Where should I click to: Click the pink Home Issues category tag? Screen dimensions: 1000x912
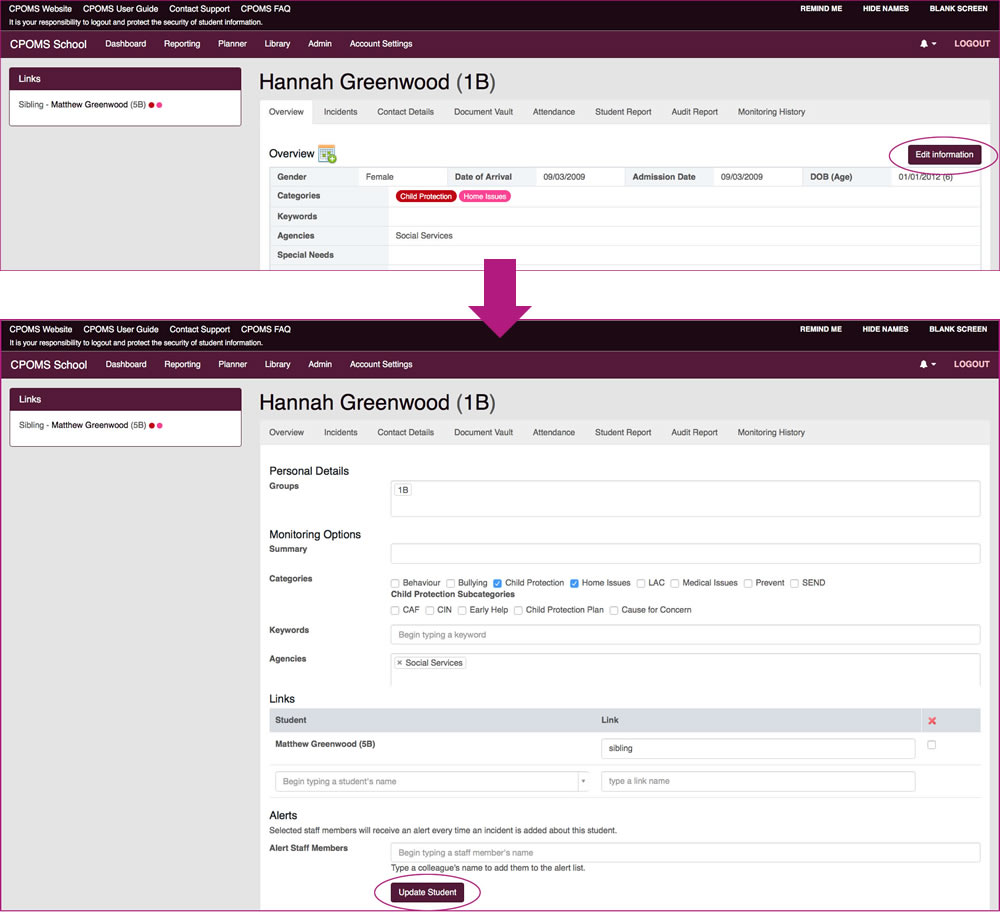click(x=485, y=196)
